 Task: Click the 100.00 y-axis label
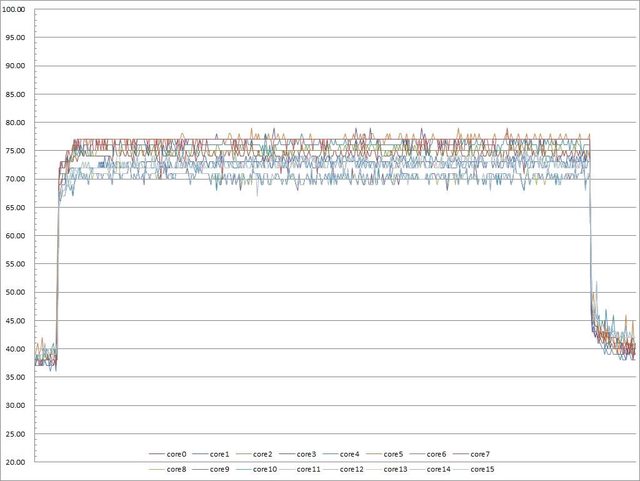17,10
